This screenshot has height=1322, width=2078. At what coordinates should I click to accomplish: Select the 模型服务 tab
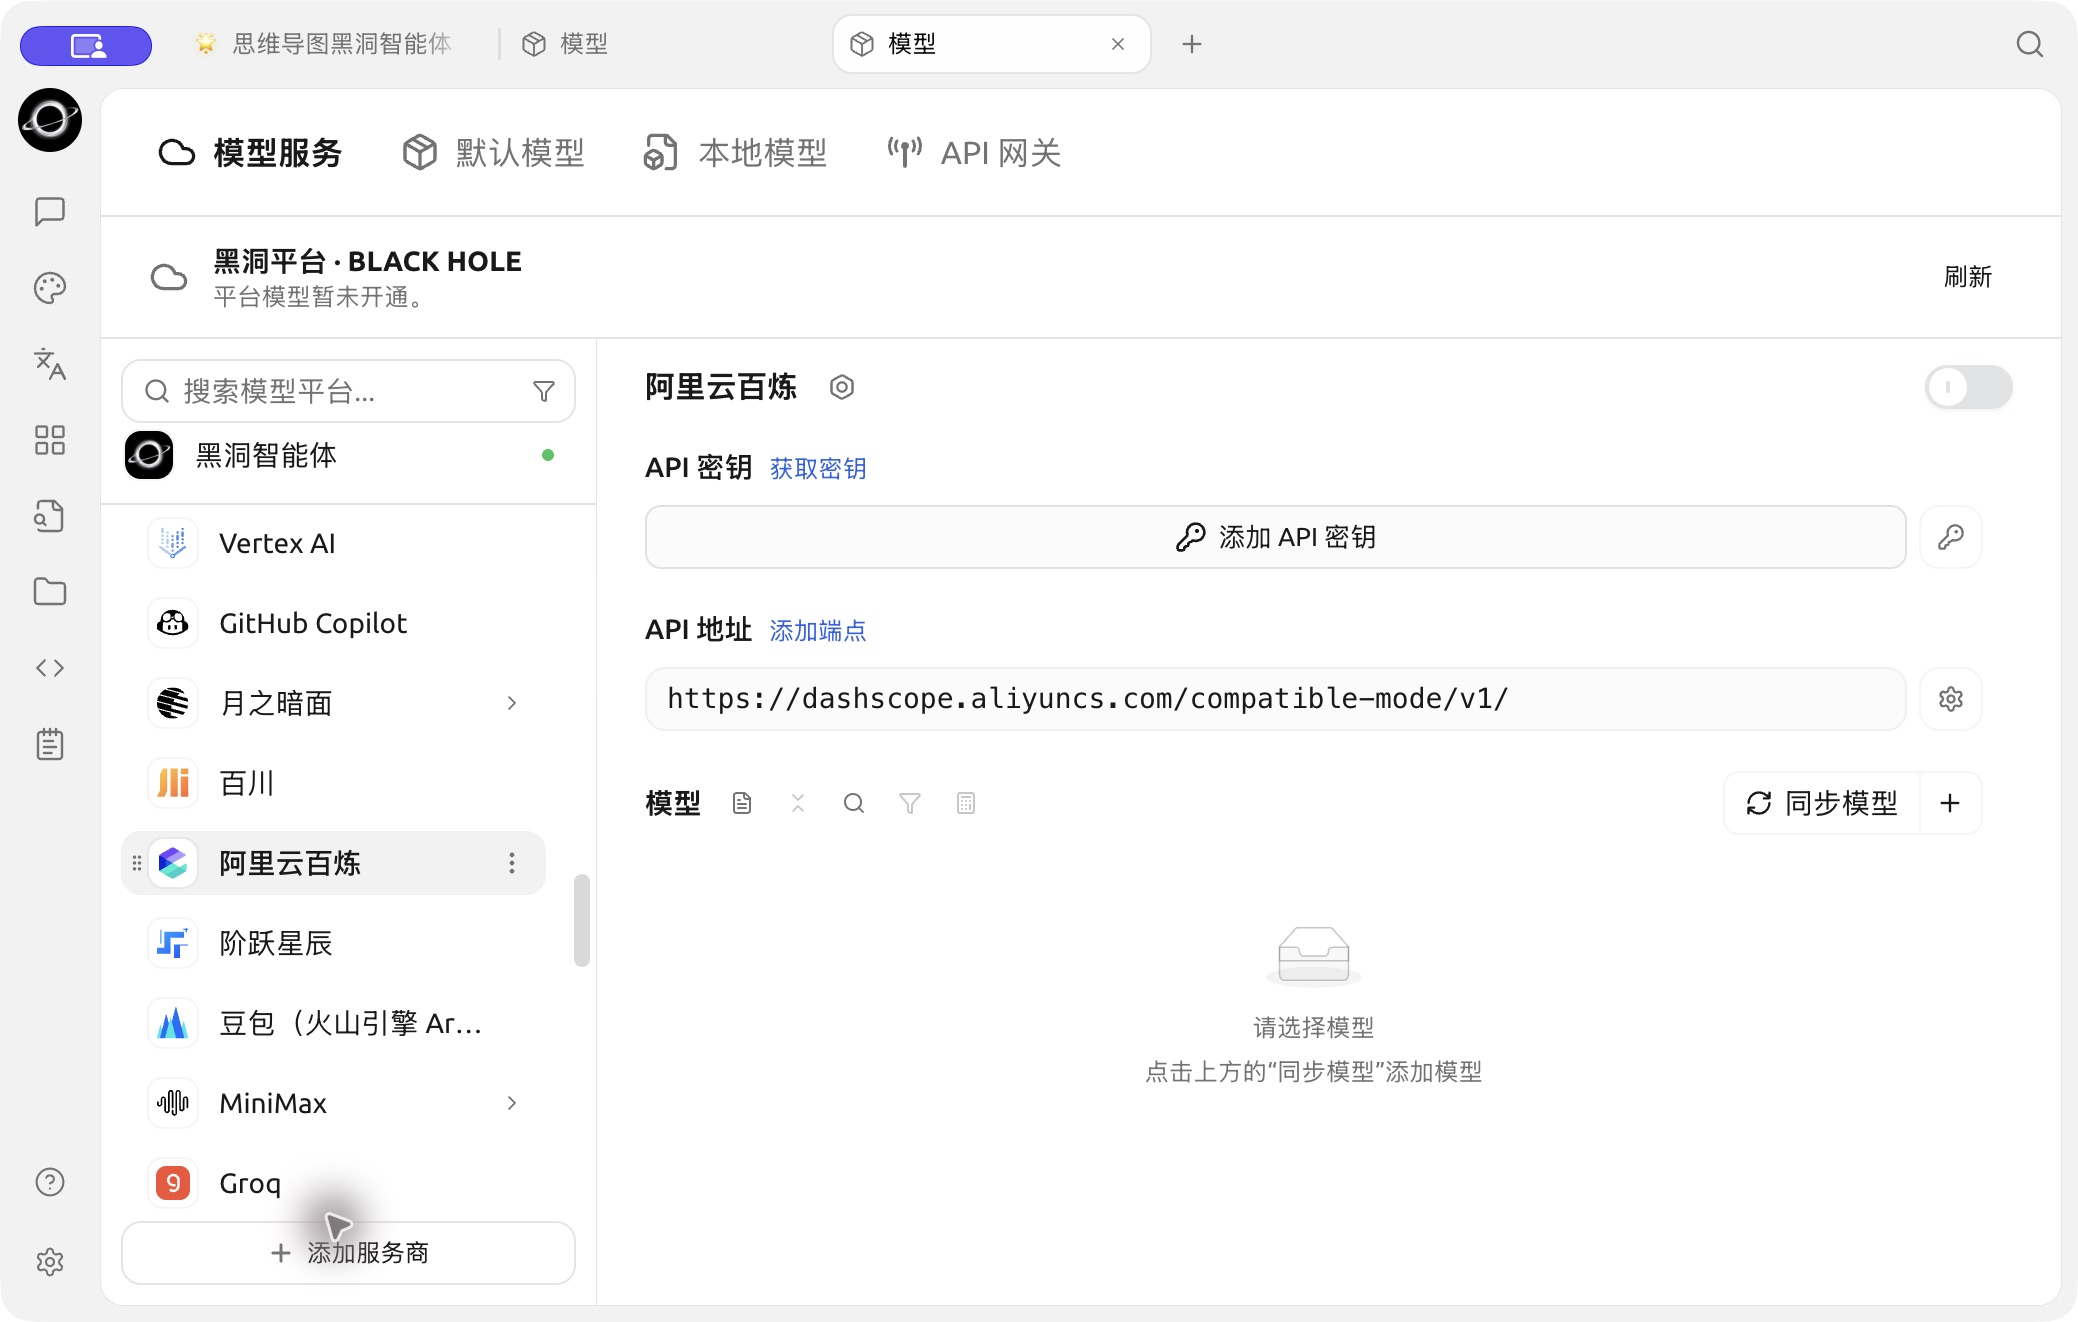click(250, 153)
